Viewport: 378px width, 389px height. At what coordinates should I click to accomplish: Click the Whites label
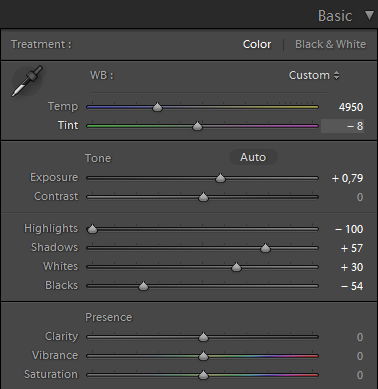coord(60,266)
